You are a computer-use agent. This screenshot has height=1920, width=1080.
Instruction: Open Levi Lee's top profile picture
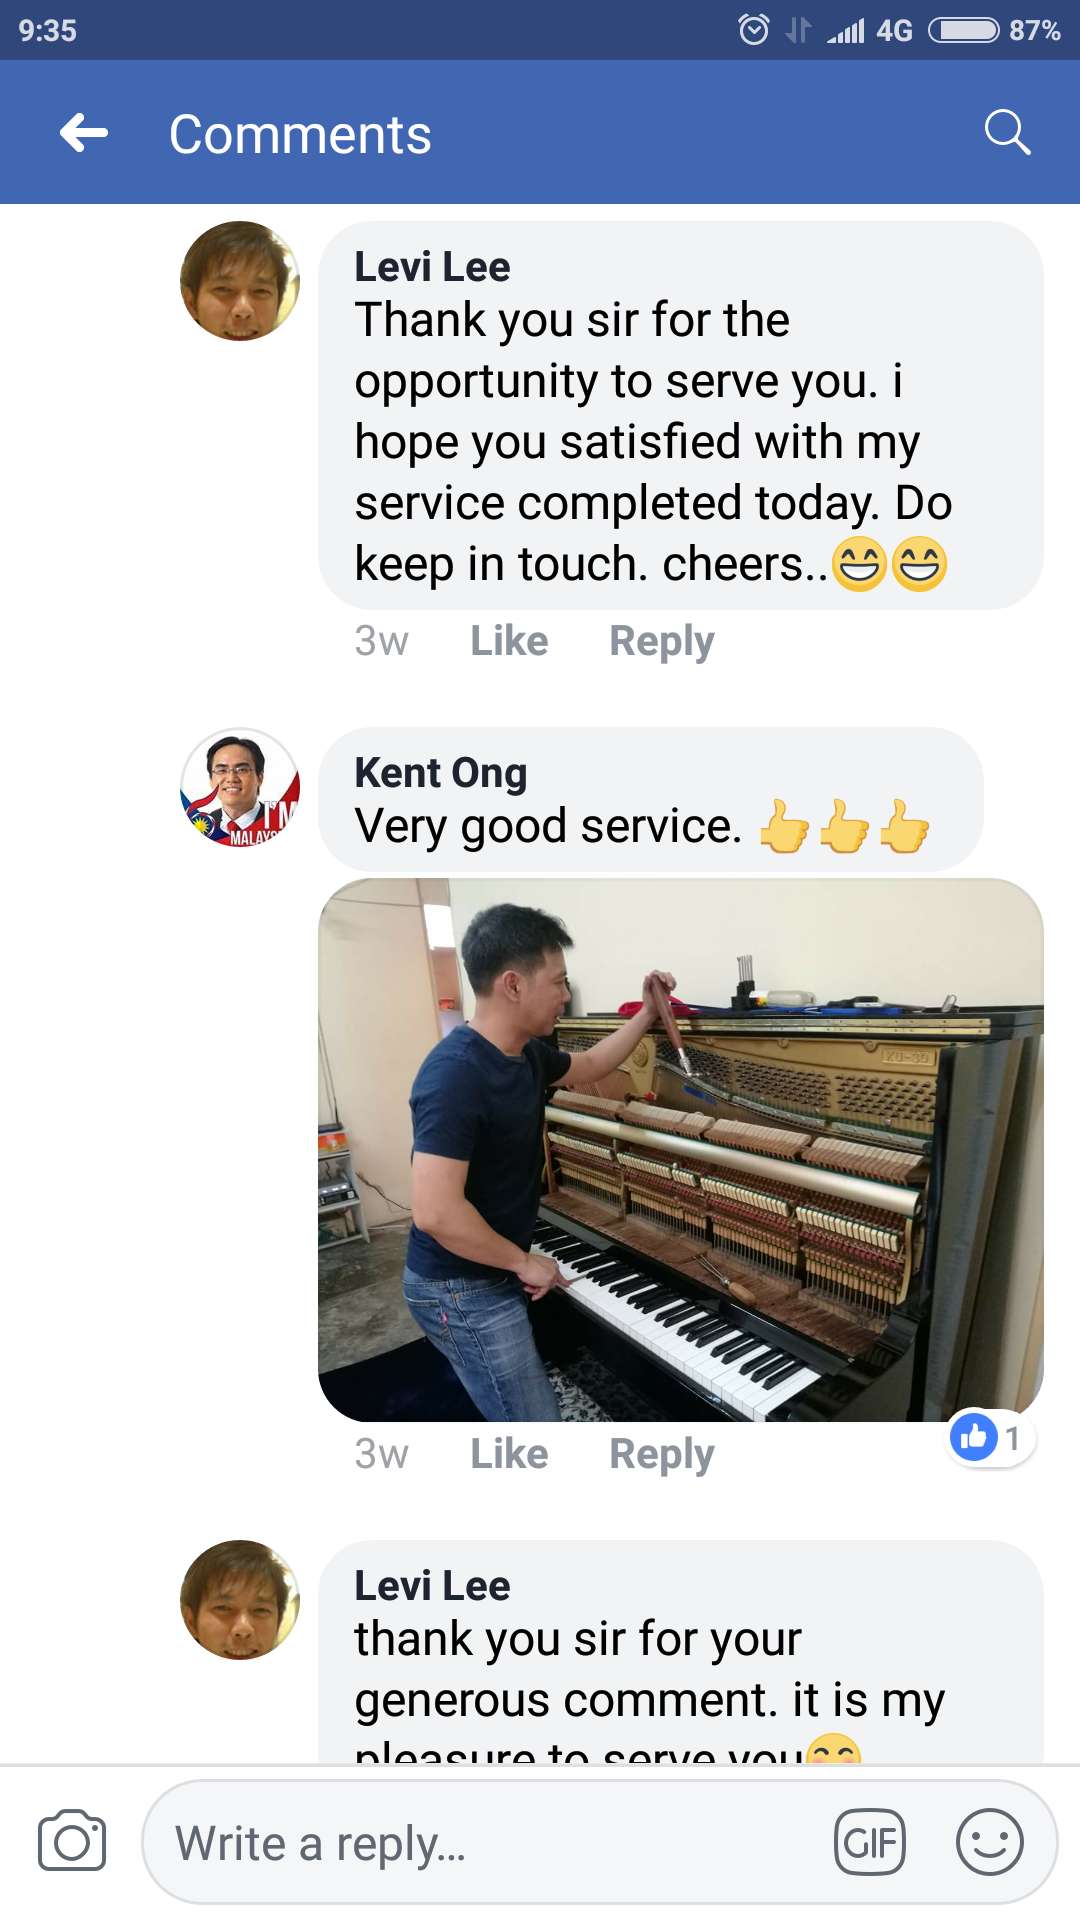(240, 281)
